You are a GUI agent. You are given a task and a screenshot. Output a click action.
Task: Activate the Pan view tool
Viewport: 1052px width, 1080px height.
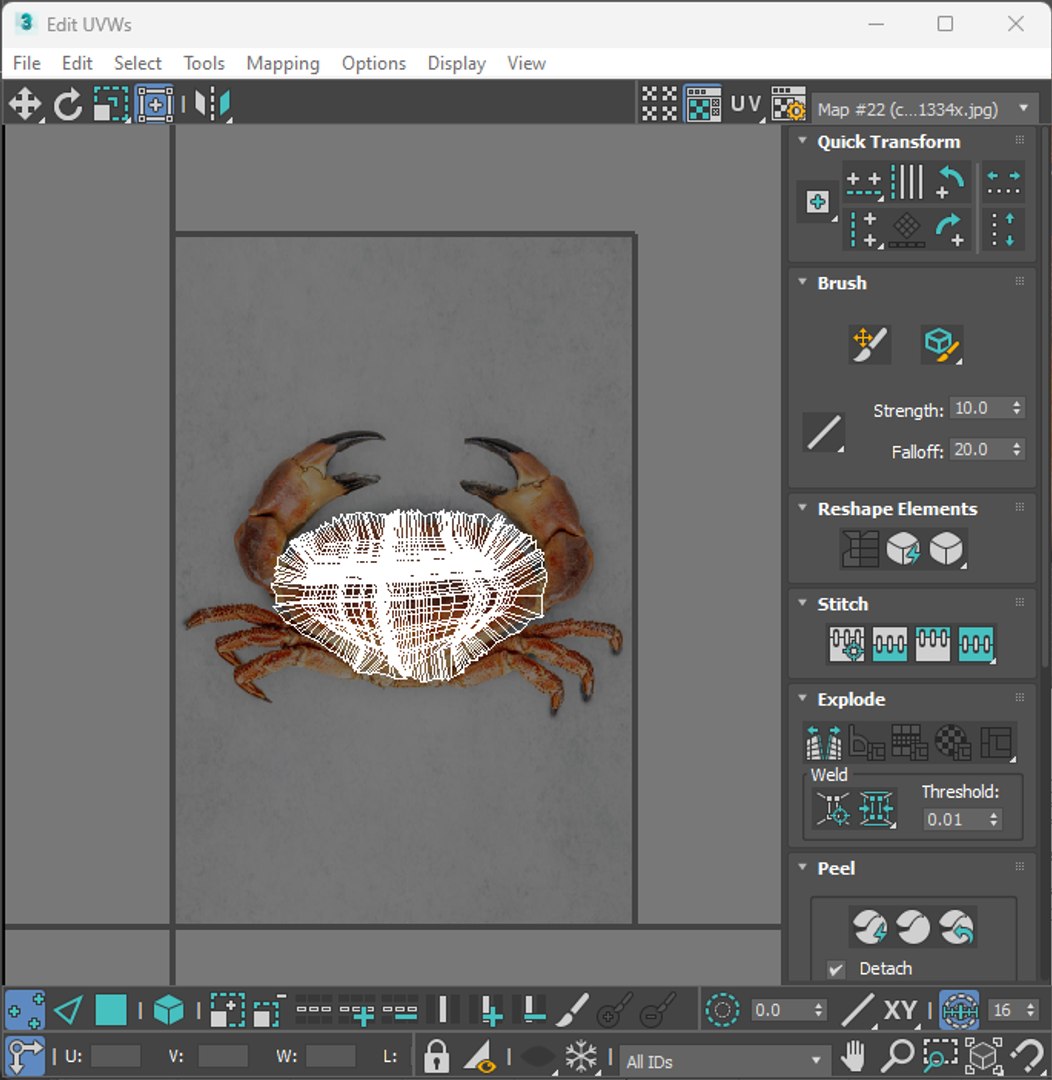tap(853, 1055)
